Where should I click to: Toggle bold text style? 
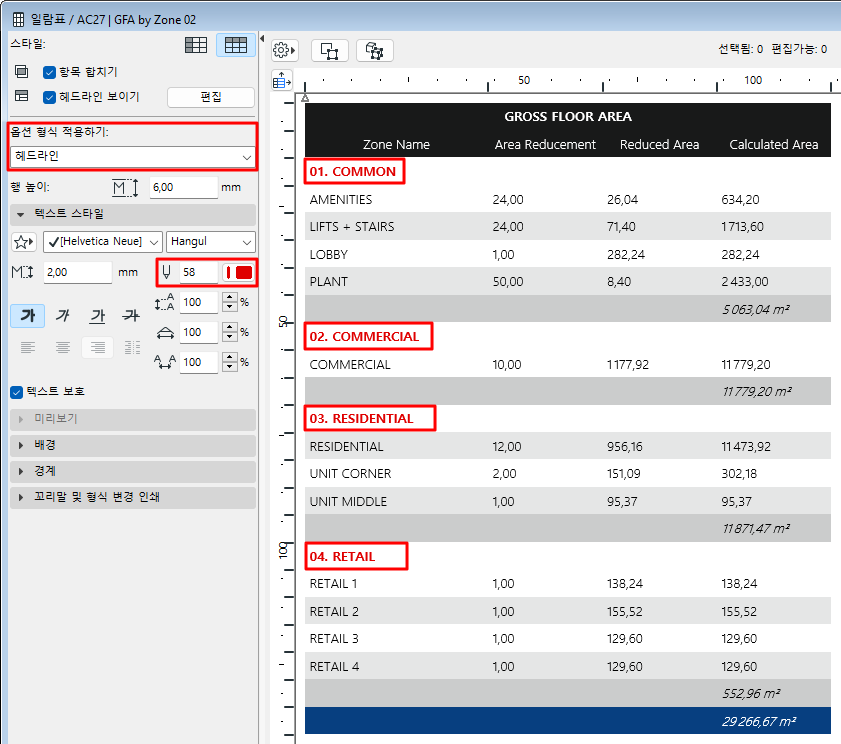(28, 316)
